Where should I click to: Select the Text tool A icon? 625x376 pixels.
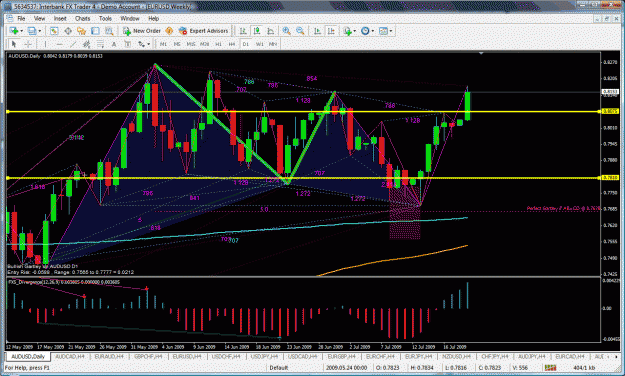[114, 44]
